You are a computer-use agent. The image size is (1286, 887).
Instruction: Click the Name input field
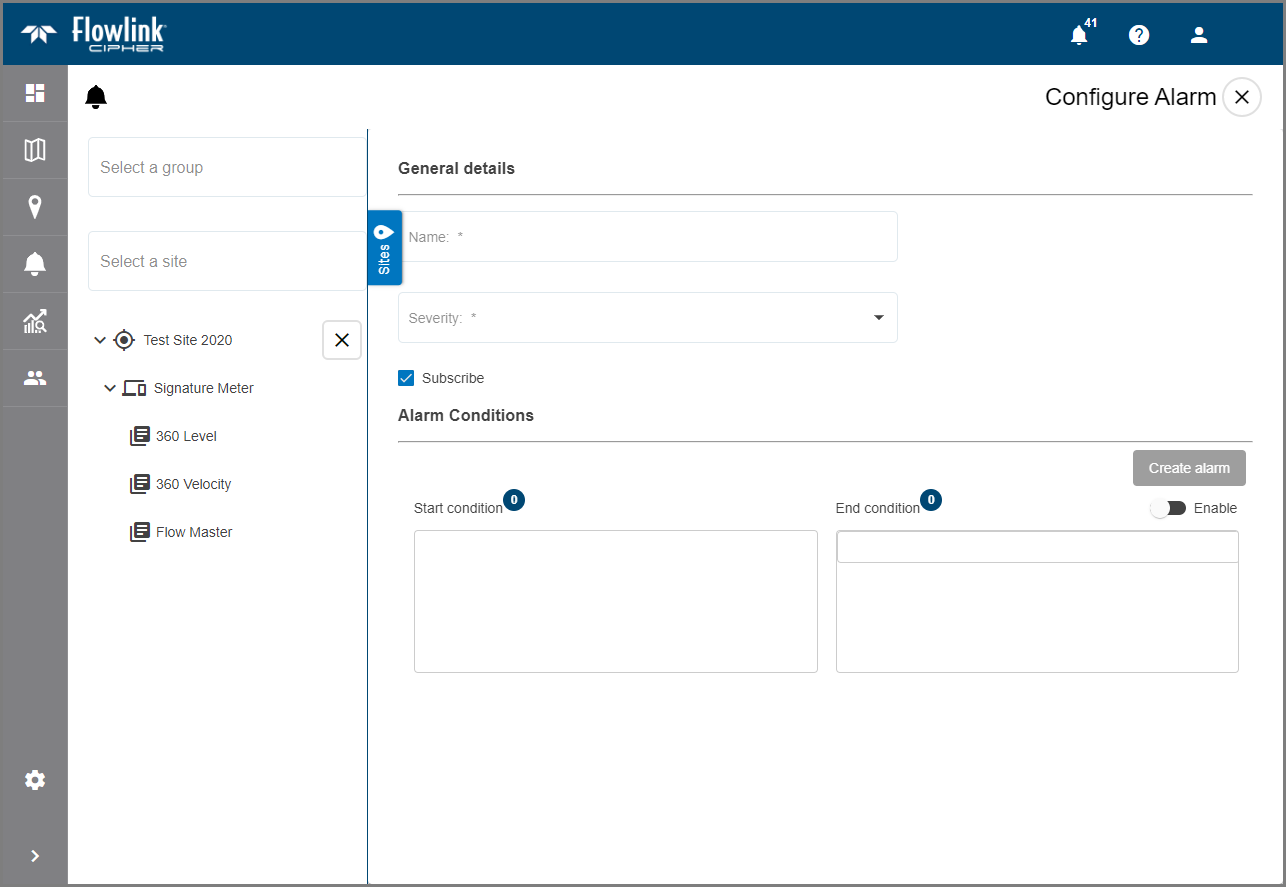coord(648,237)
